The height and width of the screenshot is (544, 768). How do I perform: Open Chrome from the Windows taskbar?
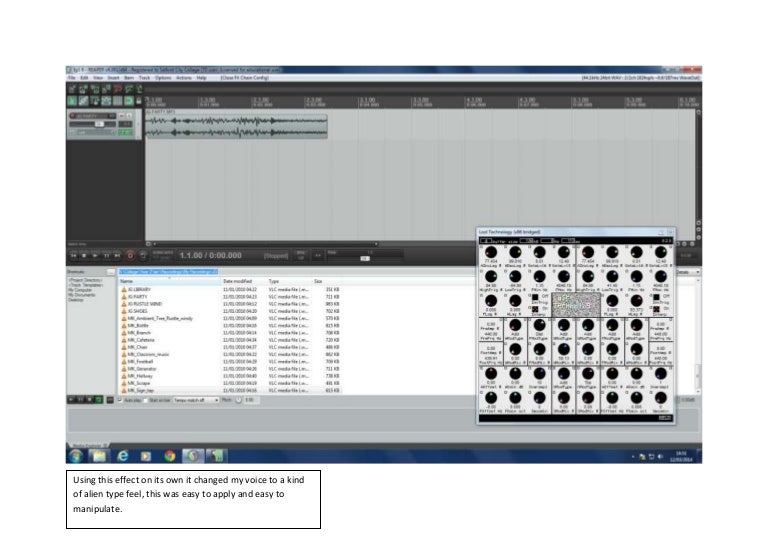click(169, 455)
